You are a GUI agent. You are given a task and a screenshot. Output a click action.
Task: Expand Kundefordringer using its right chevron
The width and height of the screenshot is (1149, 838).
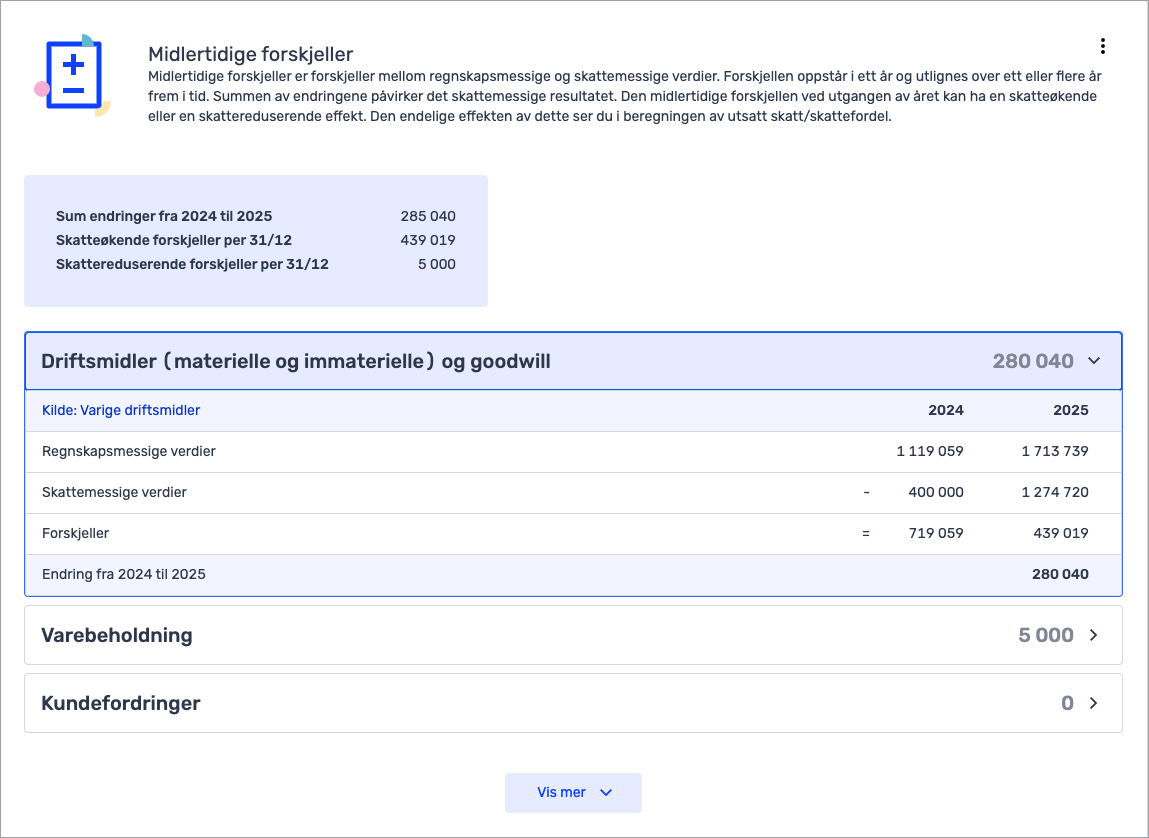click(1093, 703)
